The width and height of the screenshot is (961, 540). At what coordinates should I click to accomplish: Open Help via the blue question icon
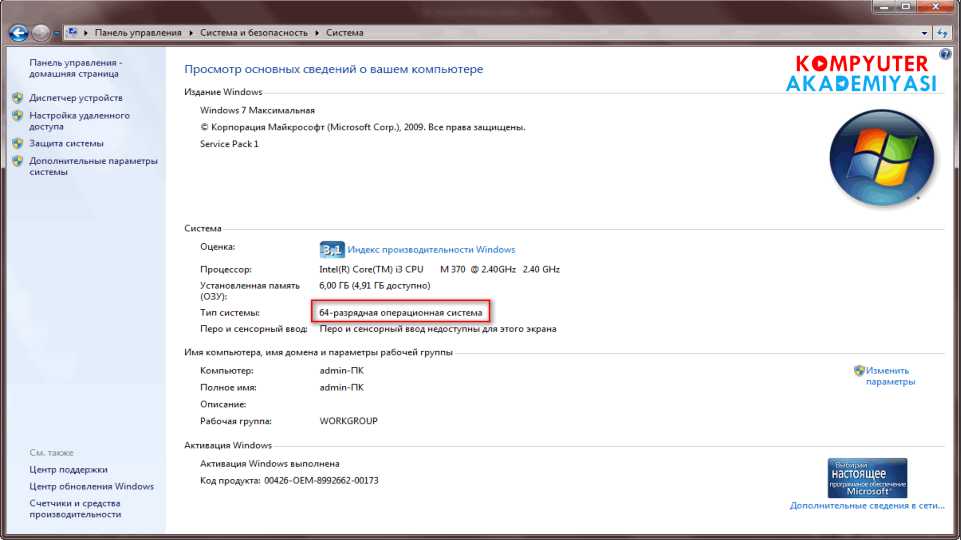(946, 55)
